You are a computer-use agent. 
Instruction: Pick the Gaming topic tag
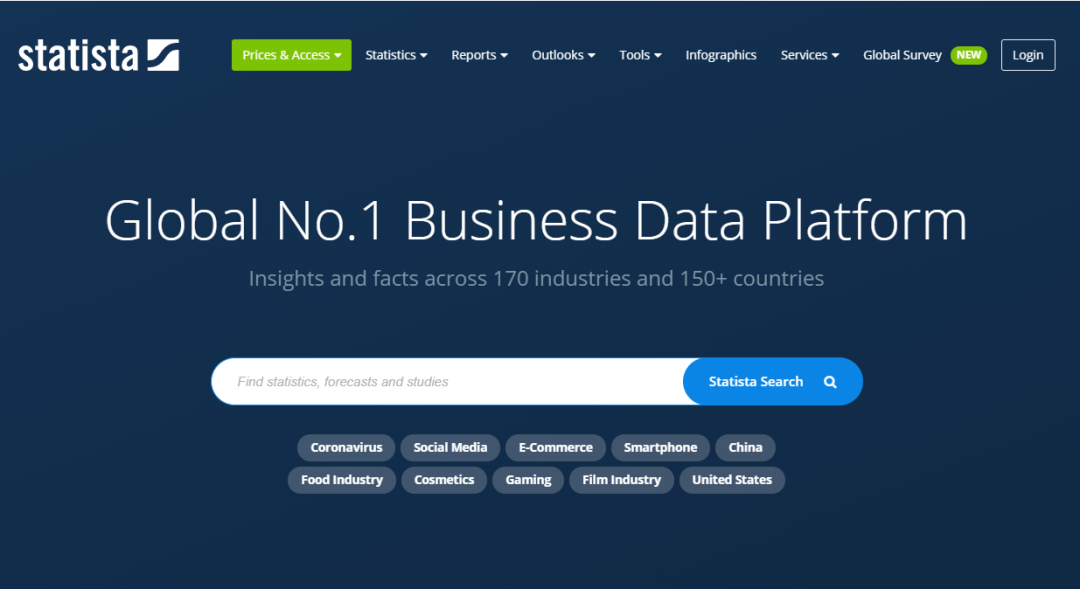click(x=528, y=480)
